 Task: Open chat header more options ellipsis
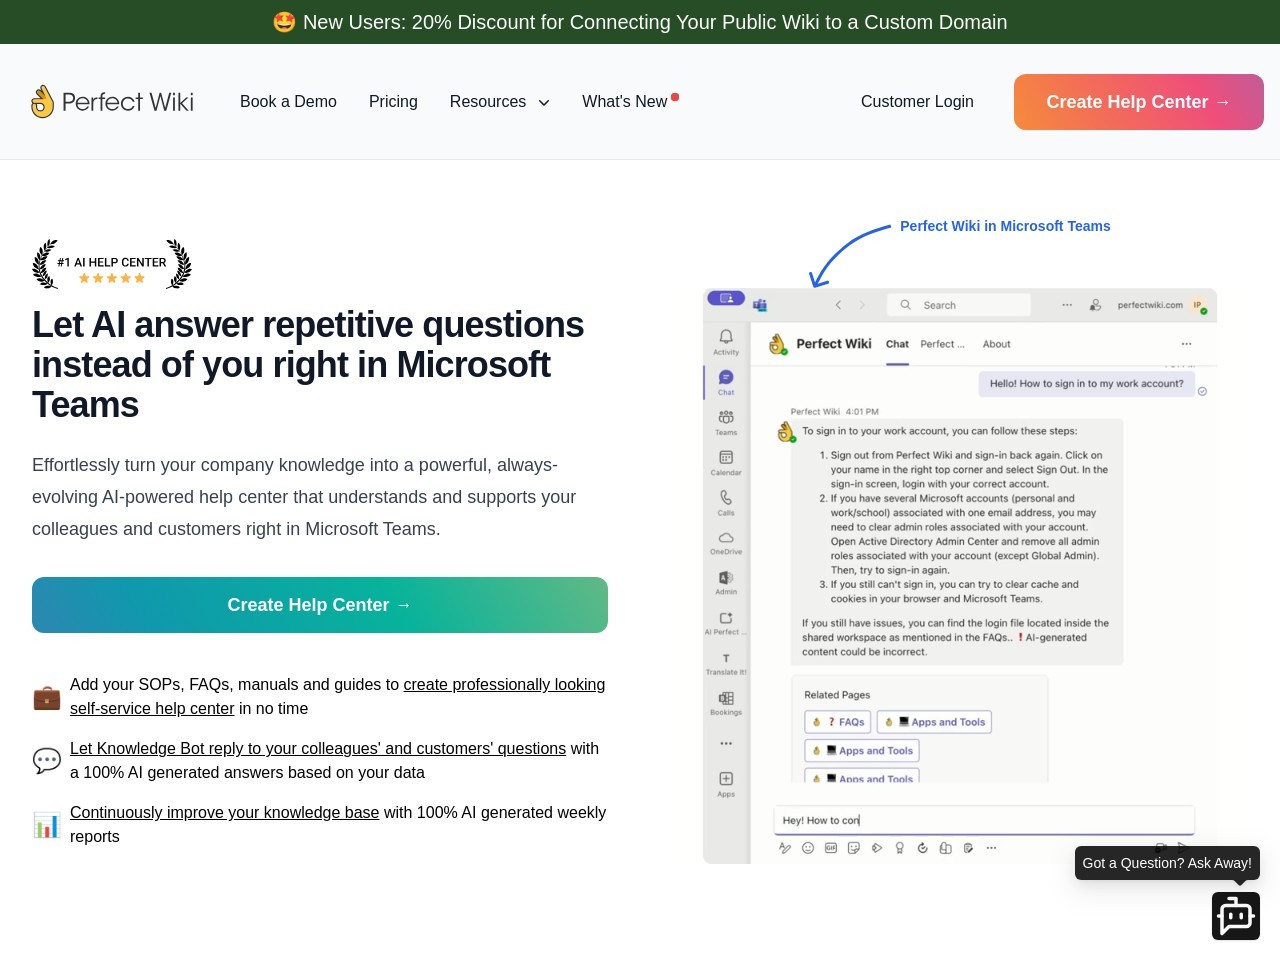pyautogui.click(x=1187, y=344)
